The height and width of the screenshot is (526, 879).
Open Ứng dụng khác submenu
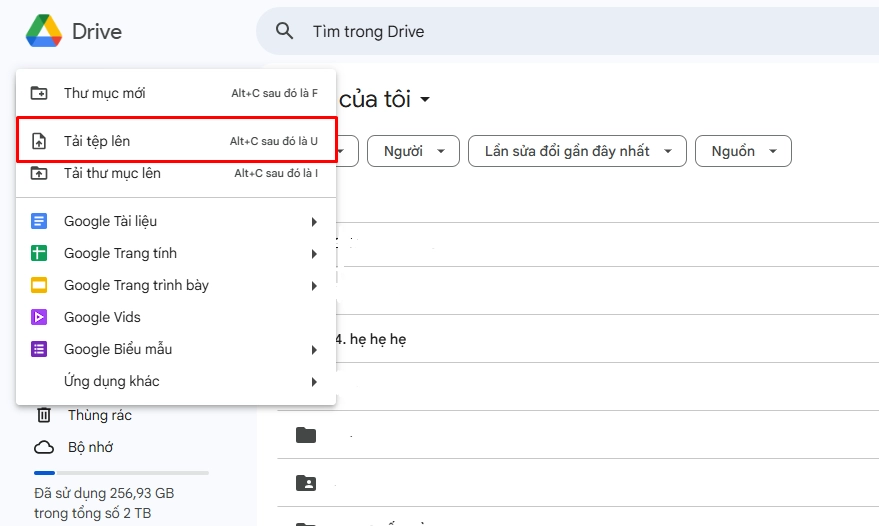coord(176,381)
